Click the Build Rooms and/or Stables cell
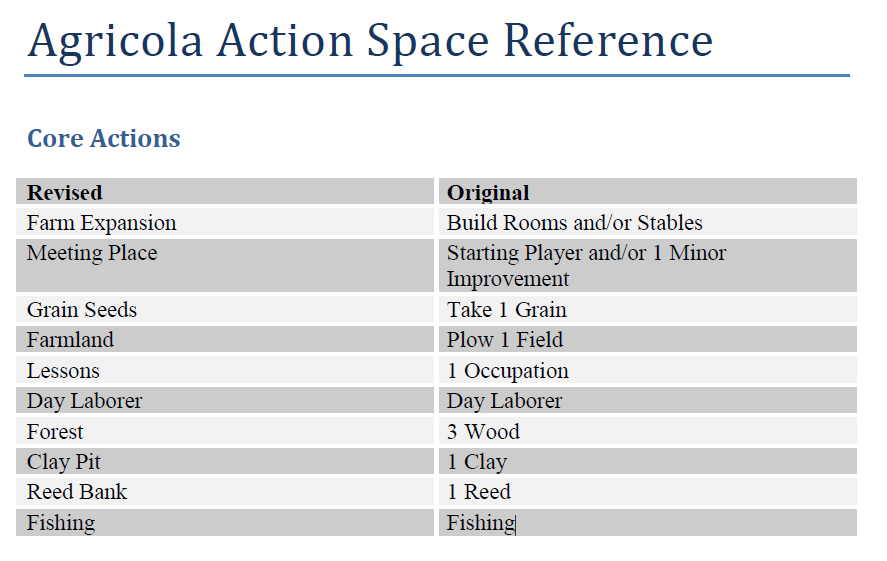 tap(648, 222)
